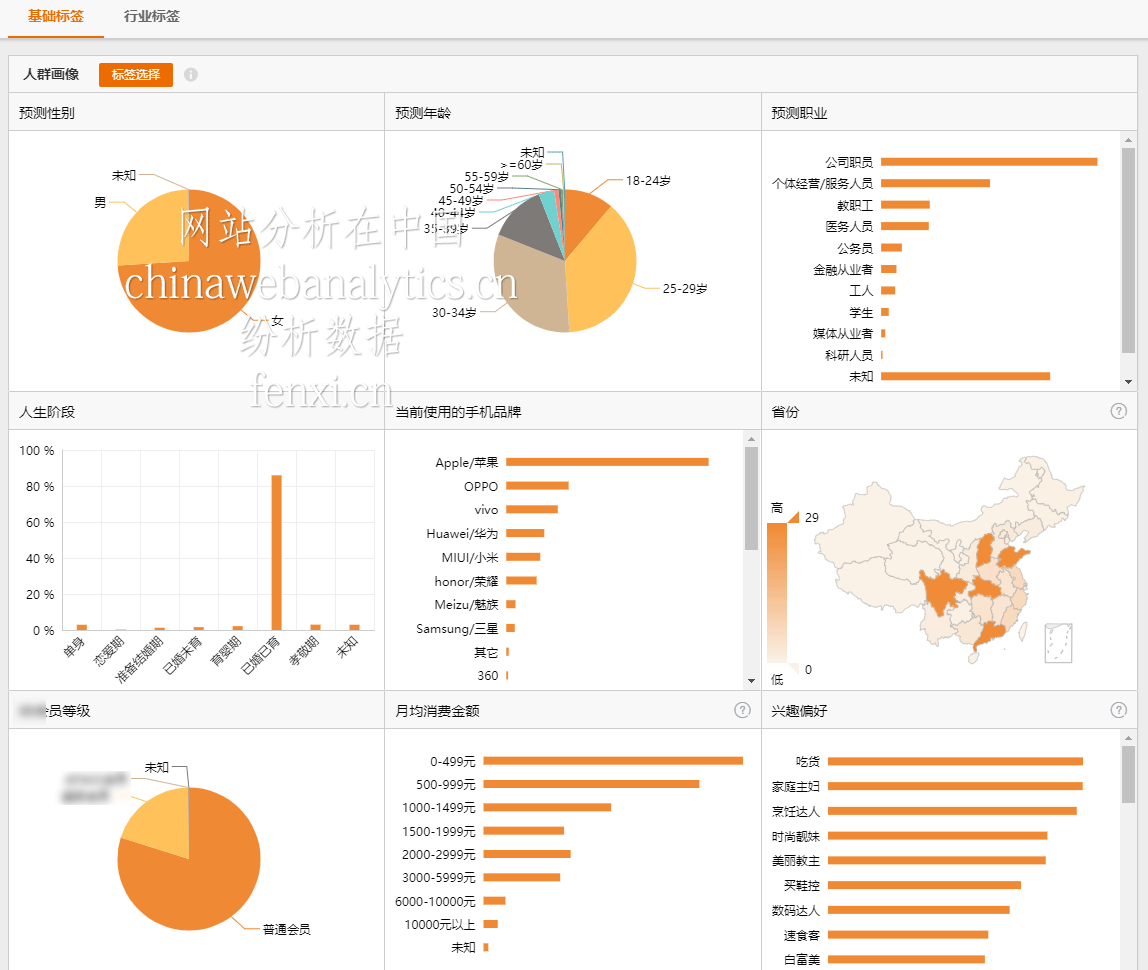1148x970 pixels.
Task: Switch to the 行业标签 tab
Action: point(152,17)
